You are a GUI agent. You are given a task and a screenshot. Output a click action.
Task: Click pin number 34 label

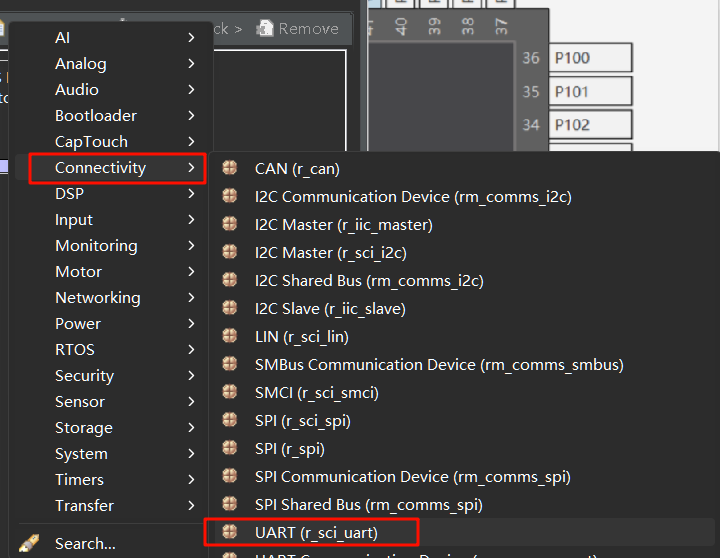531,125
